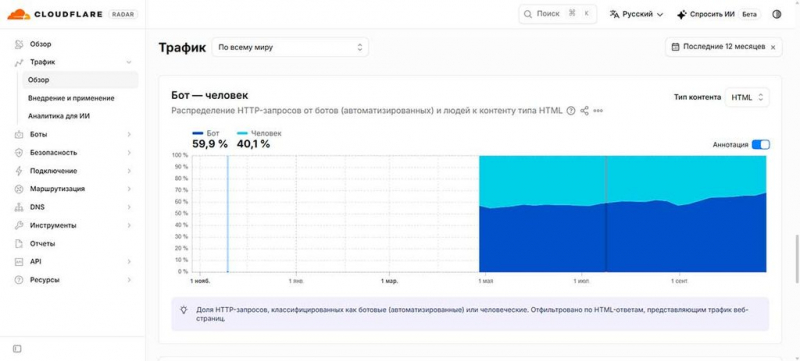Open the Русский language dropdown
Screen dimensions: 800x361
coord(636,14)
